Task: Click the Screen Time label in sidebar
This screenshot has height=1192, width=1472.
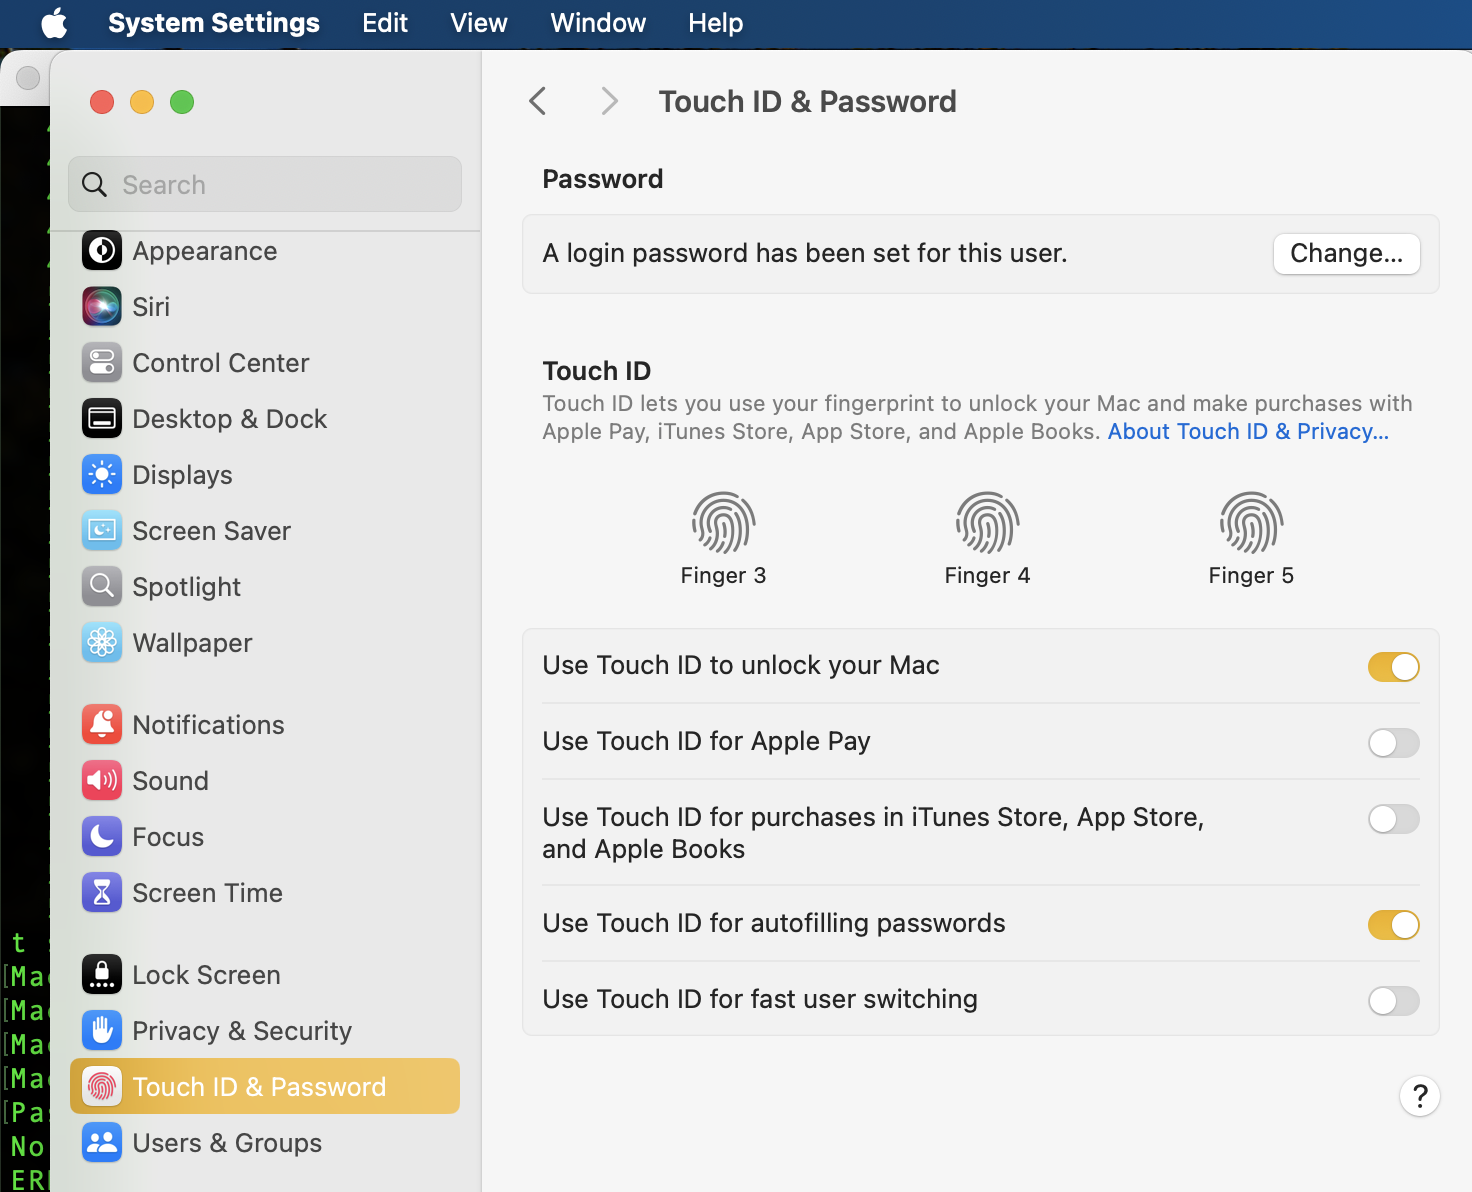Action: pos(208,893)
